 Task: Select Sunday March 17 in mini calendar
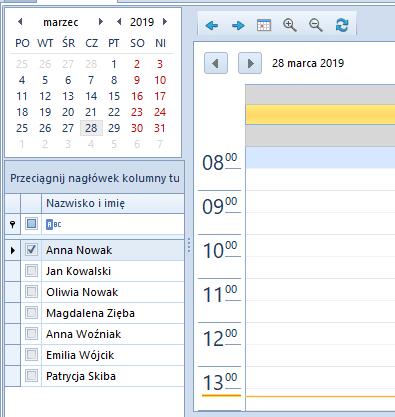pyautogui.click(x=160, y=96)
